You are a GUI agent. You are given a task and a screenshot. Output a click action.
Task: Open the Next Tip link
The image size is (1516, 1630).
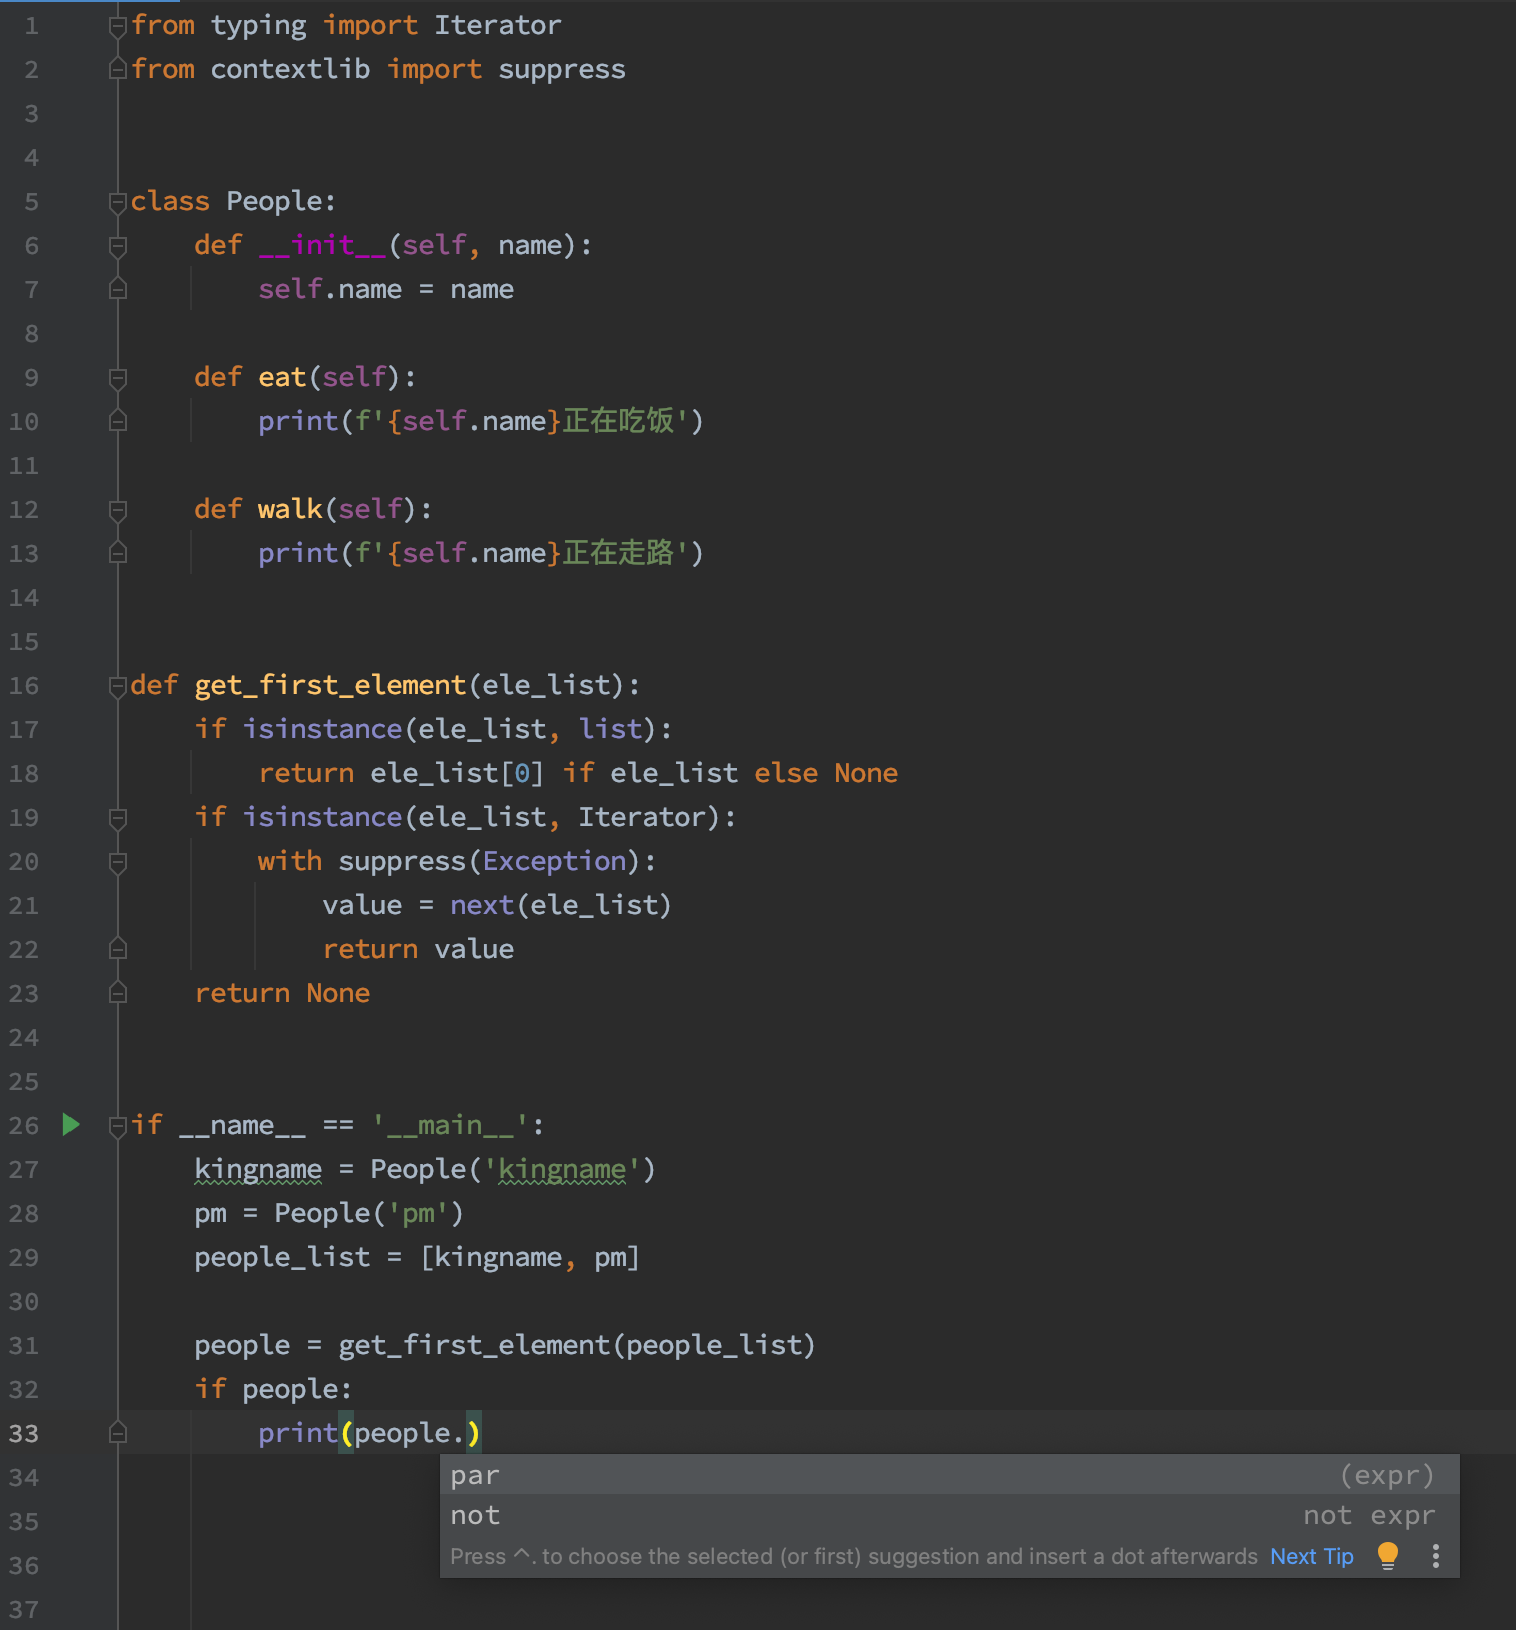pos(1311,1557)
